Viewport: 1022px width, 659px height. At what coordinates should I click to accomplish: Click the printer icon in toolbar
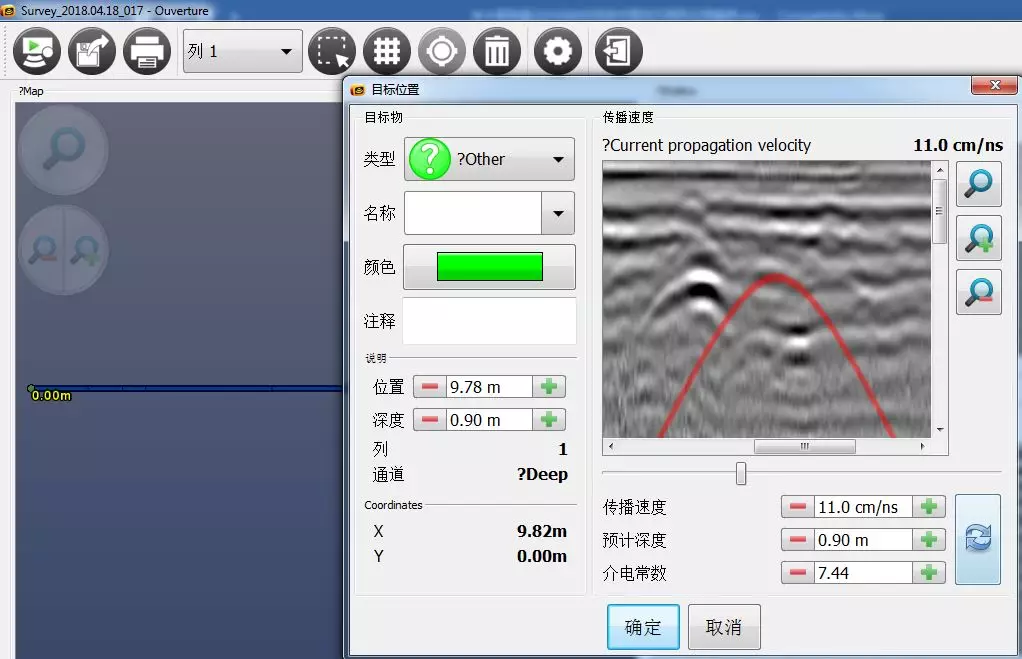tap(147, 50)
